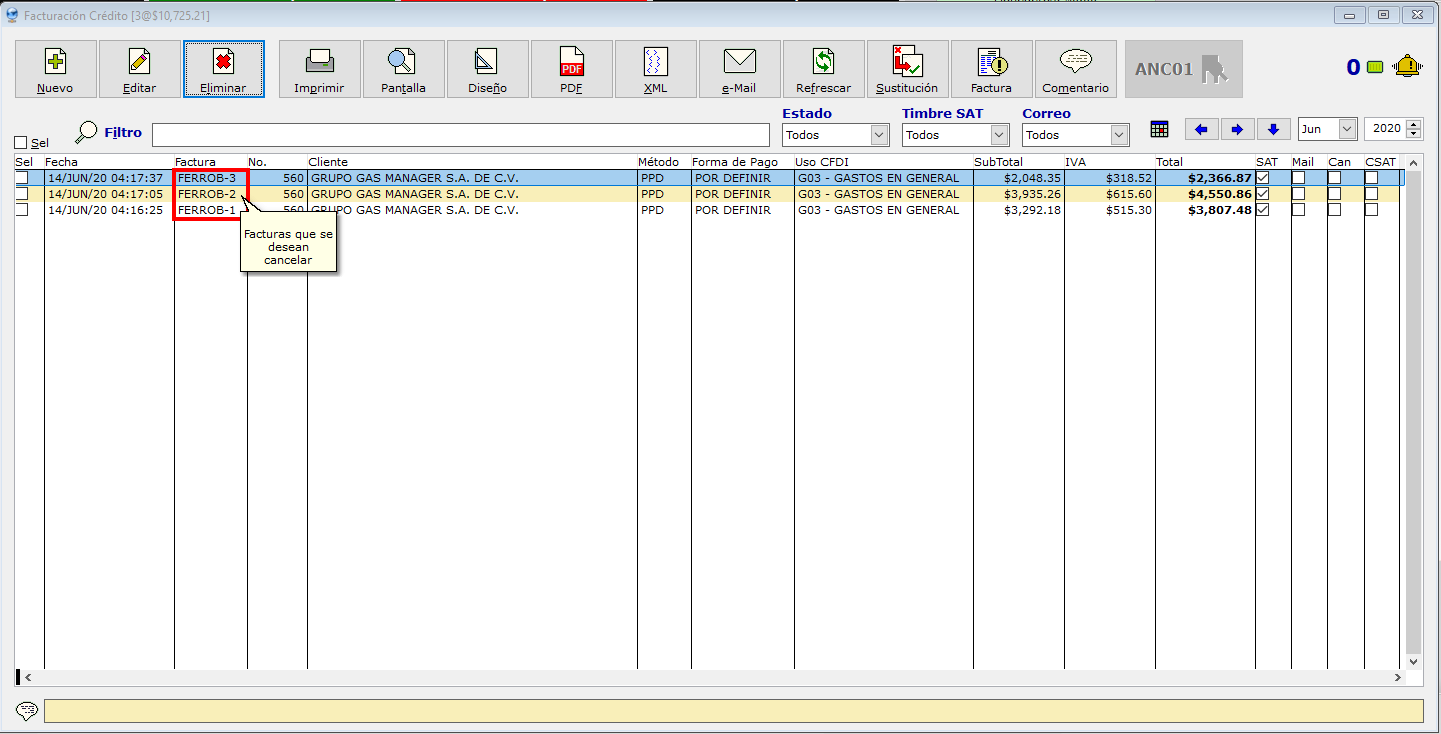The image size is (1441, 734).
Task: Click the Filtro text input field
Action: (x=460, y=135)
